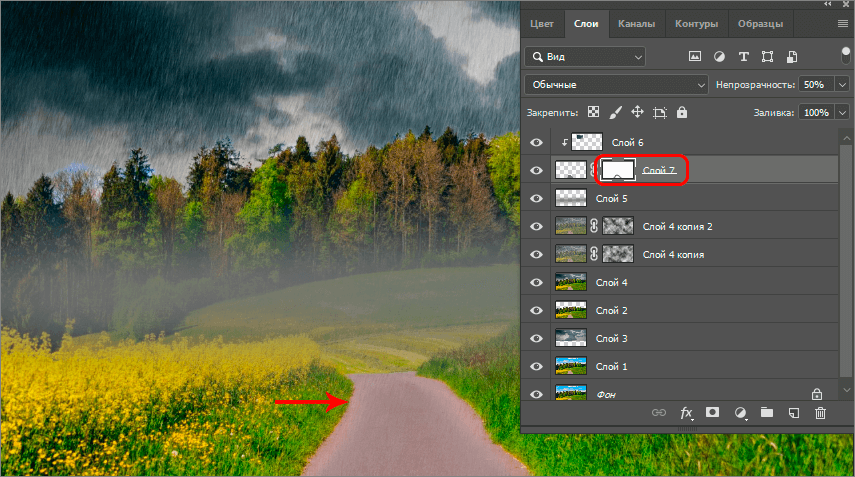Add a layer mask button
855x477 pixels.
pos(713,412)
